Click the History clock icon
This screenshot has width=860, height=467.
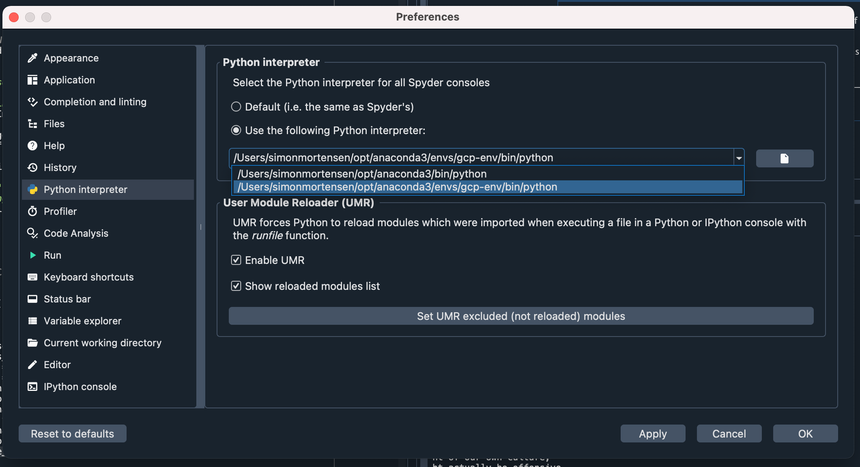pyautogui.click(x=33, y=168)
